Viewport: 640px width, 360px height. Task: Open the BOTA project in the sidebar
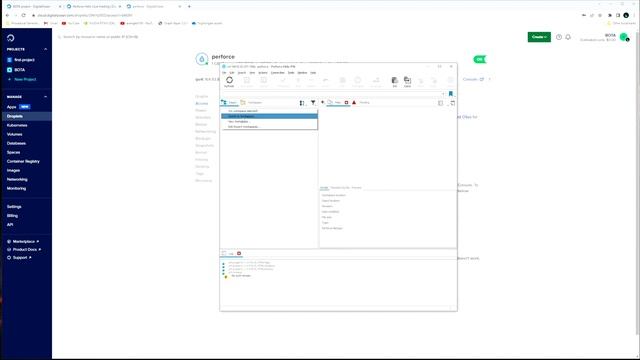click(20, 70)
